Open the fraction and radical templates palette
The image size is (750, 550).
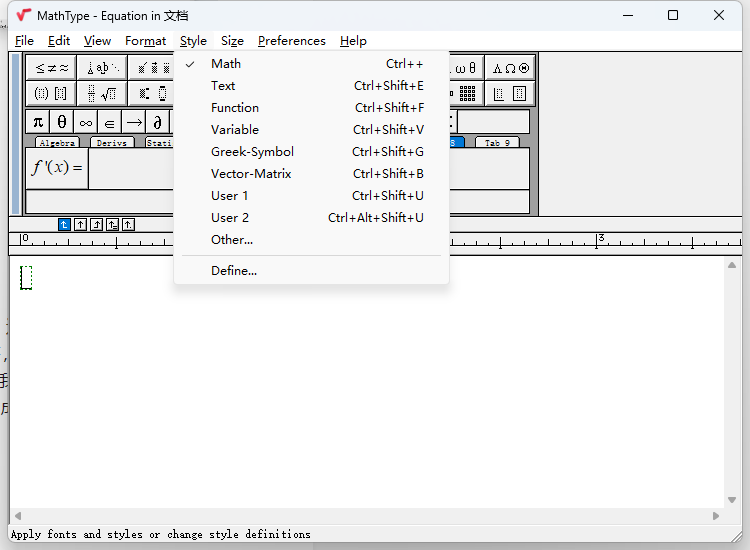(102, 93)
